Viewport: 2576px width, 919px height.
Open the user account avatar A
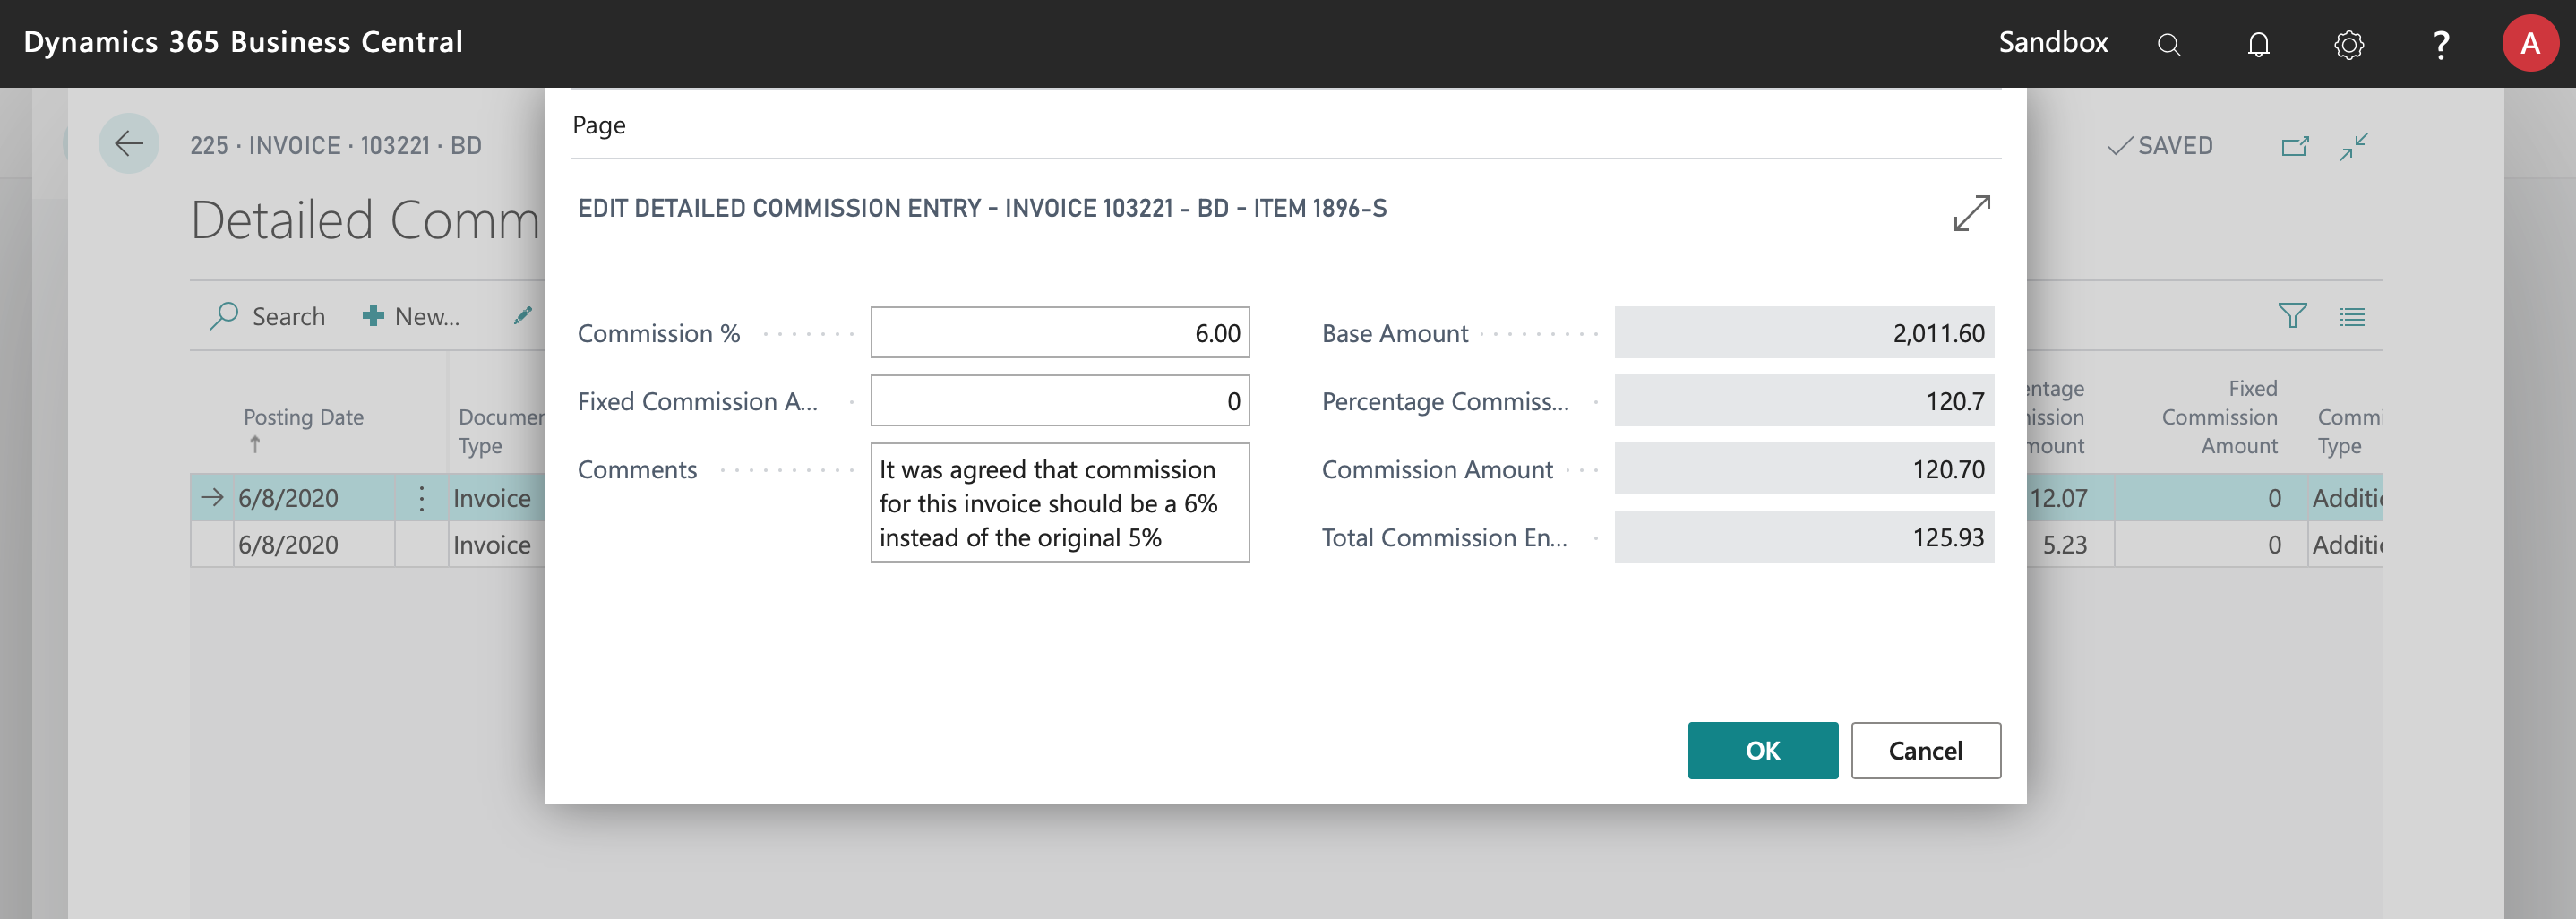click(x=2530, y=43)
